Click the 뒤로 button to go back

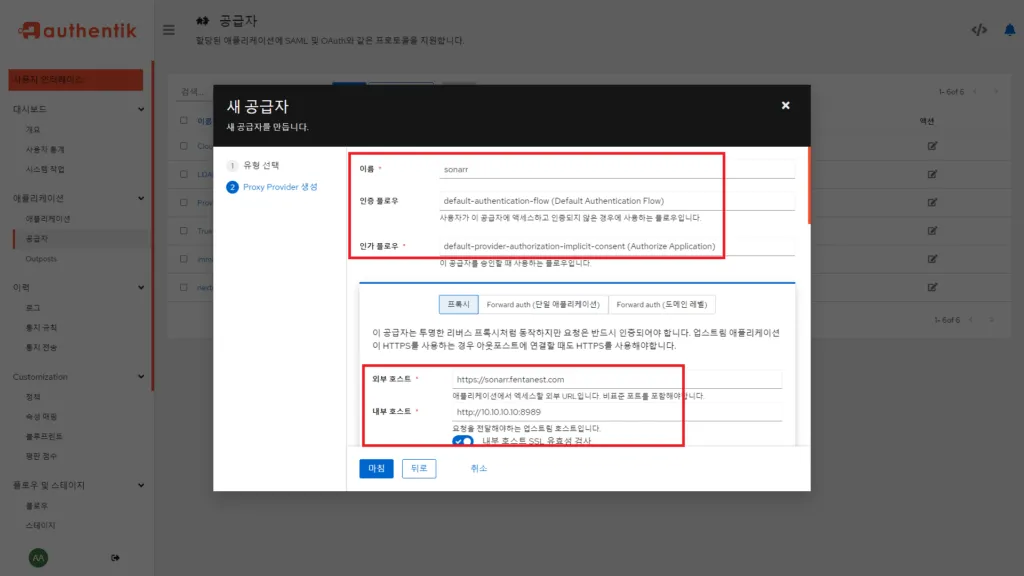pos(419,468)
